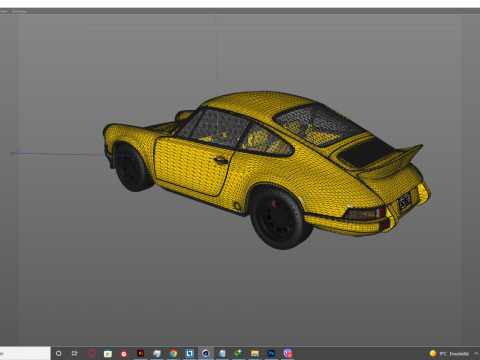Open File Explorer from the taskbar

(x=255, y=353)
